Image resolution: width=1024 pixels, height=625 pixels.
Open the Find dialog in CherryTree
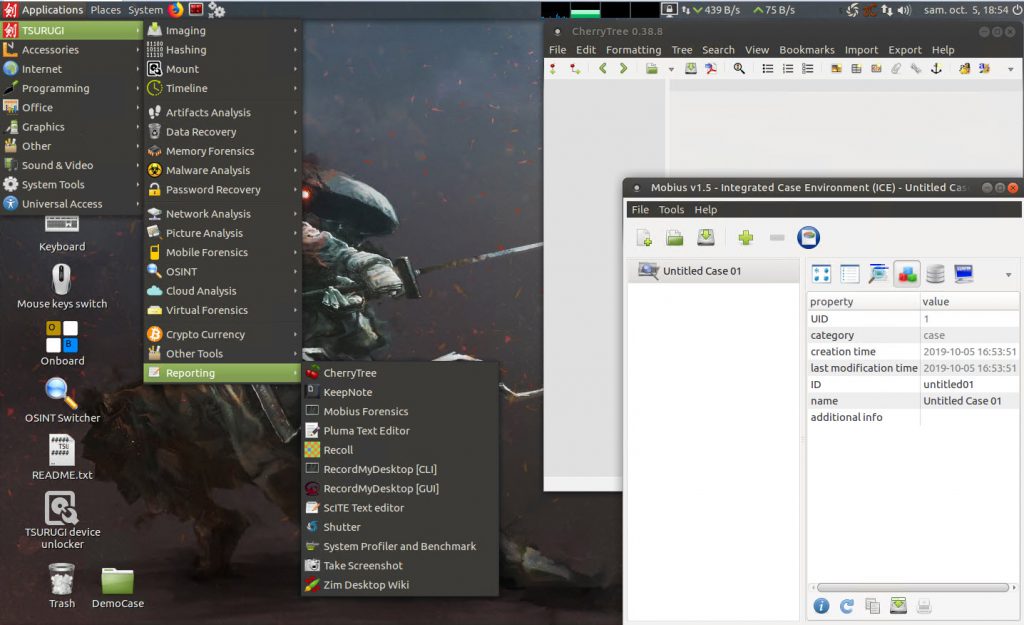point(738,67)
